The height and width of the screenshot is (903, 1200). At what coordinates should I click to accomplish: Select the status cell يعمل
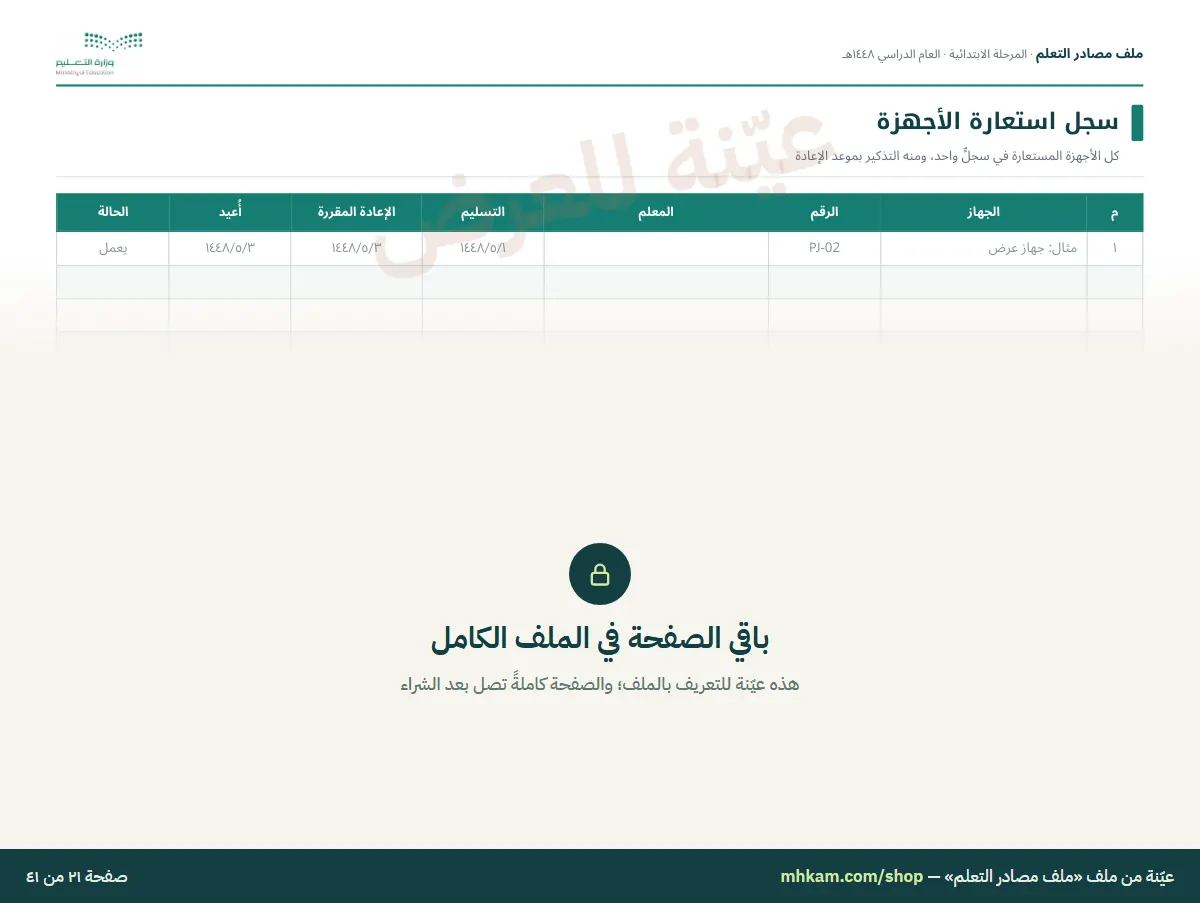113,248
